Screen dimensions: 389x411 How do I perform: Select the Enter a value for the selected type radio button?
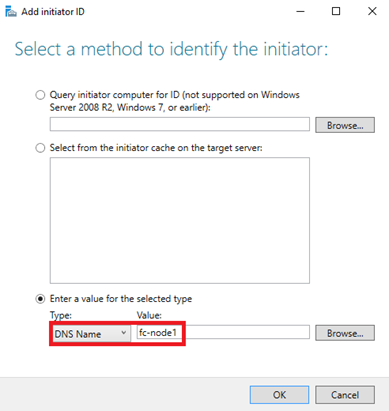(x=40, y=299)
